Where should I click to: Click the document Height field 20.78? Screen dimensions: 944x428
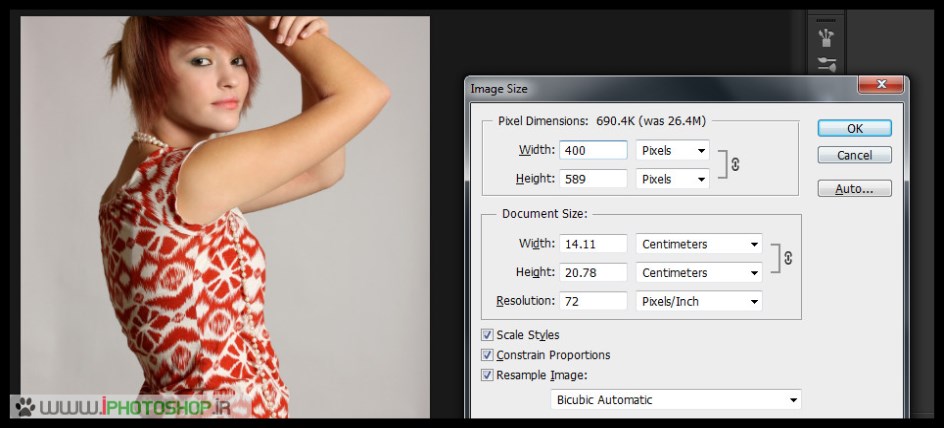[593, 273]
